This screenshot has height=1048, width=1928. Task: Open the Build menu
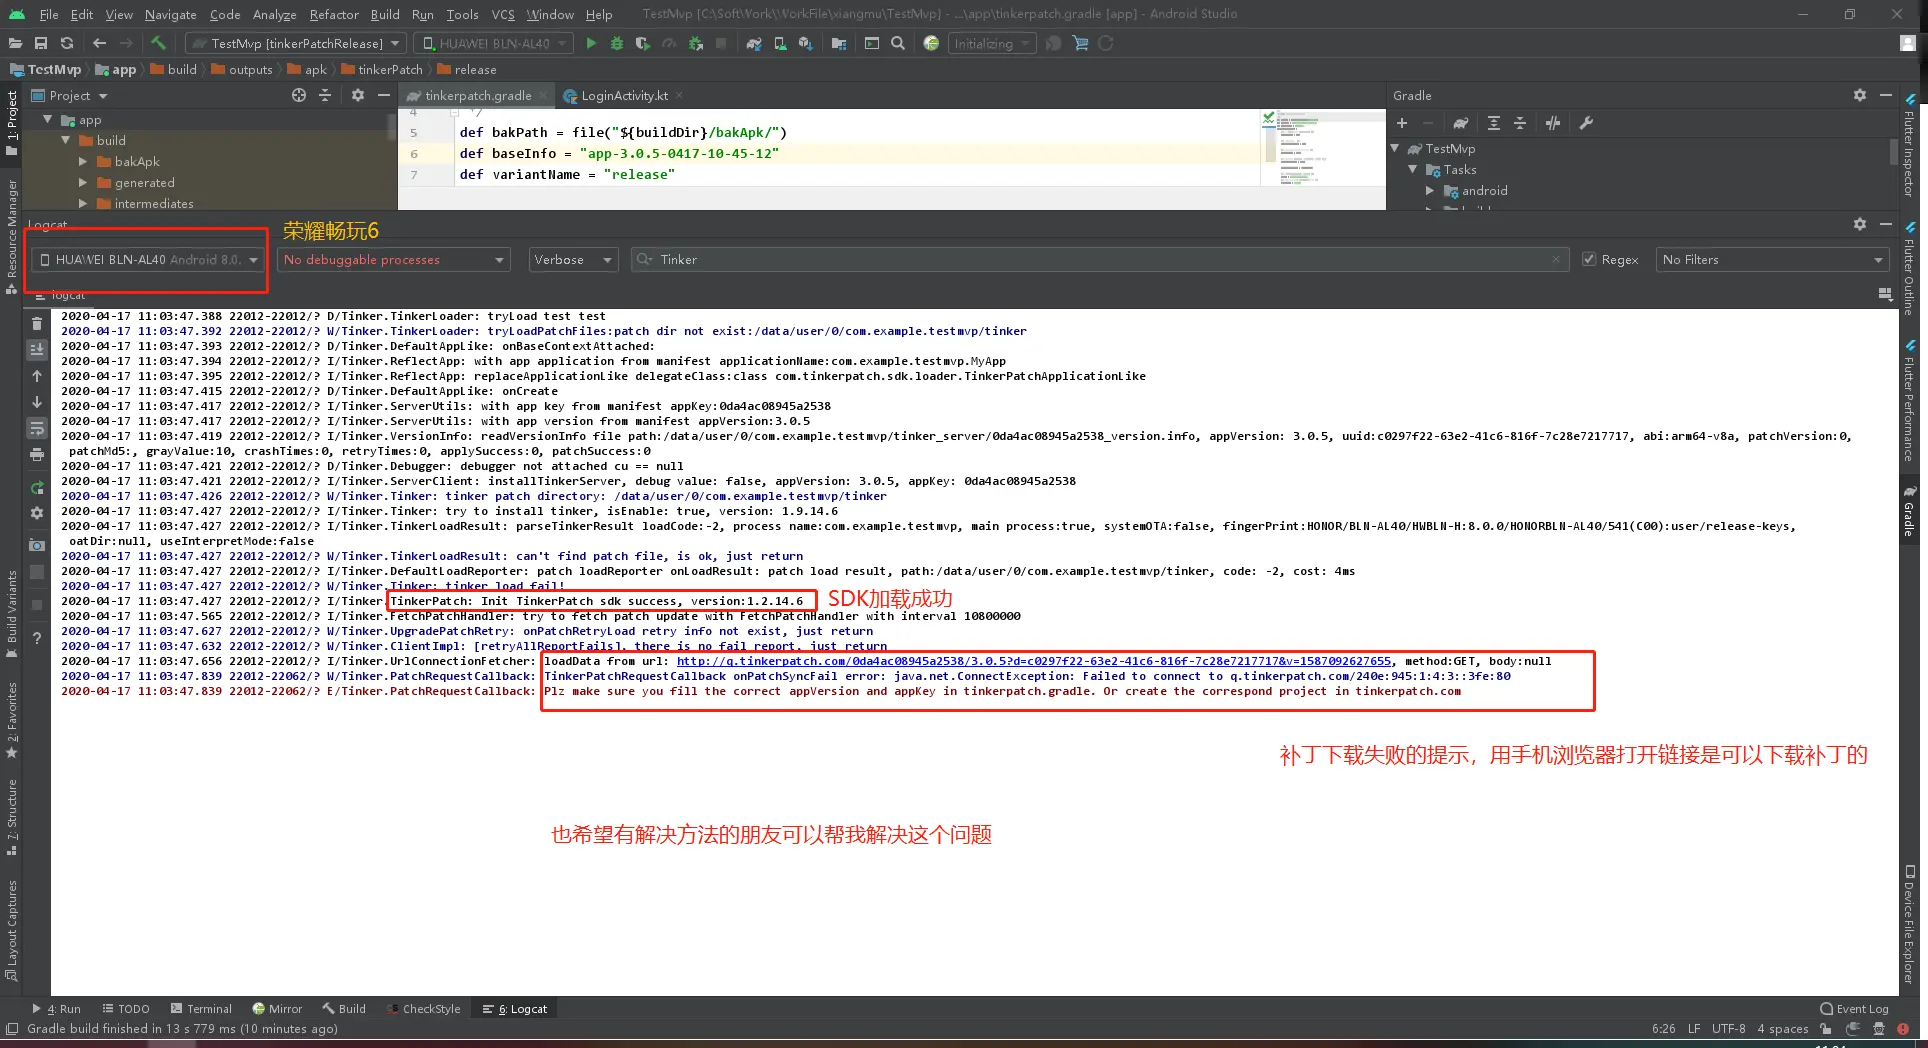pyautogui.click(x=385, y=14)
